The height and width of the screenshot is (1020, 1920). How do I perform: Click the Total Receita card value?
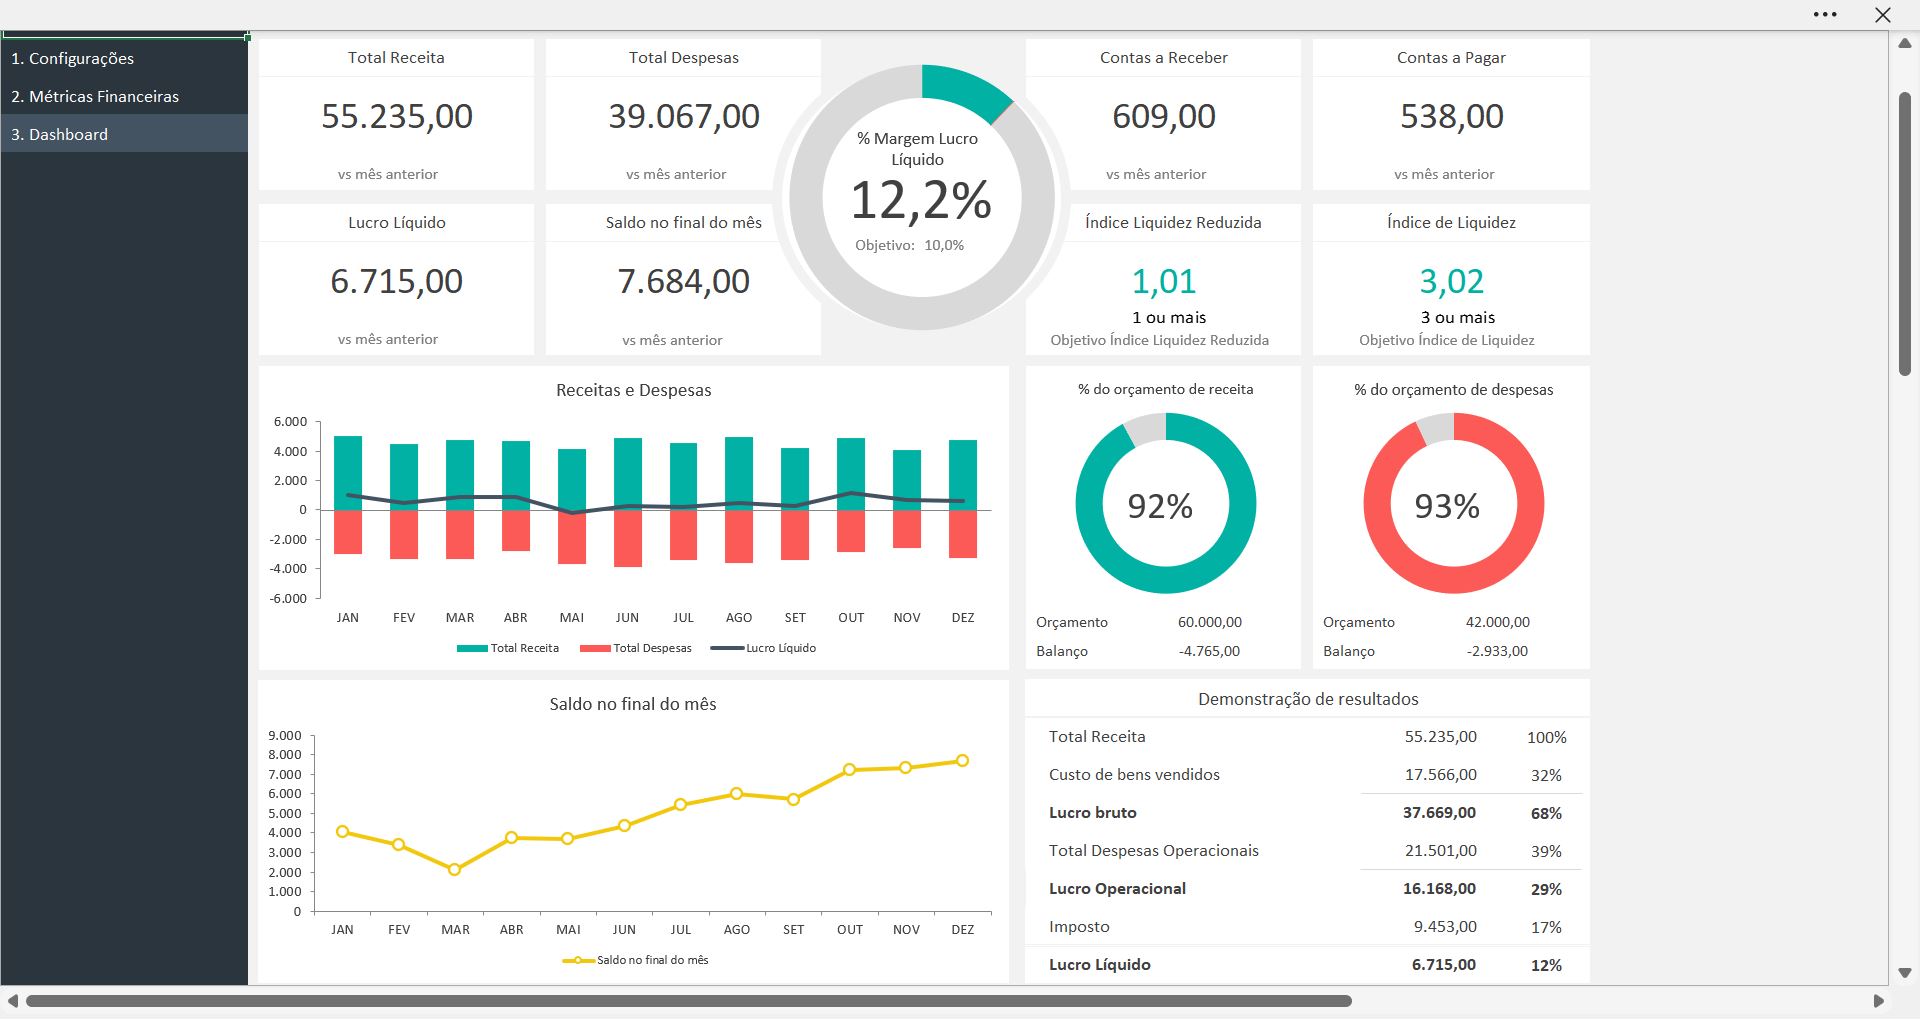pyautogui.click(x=397, y=116)
